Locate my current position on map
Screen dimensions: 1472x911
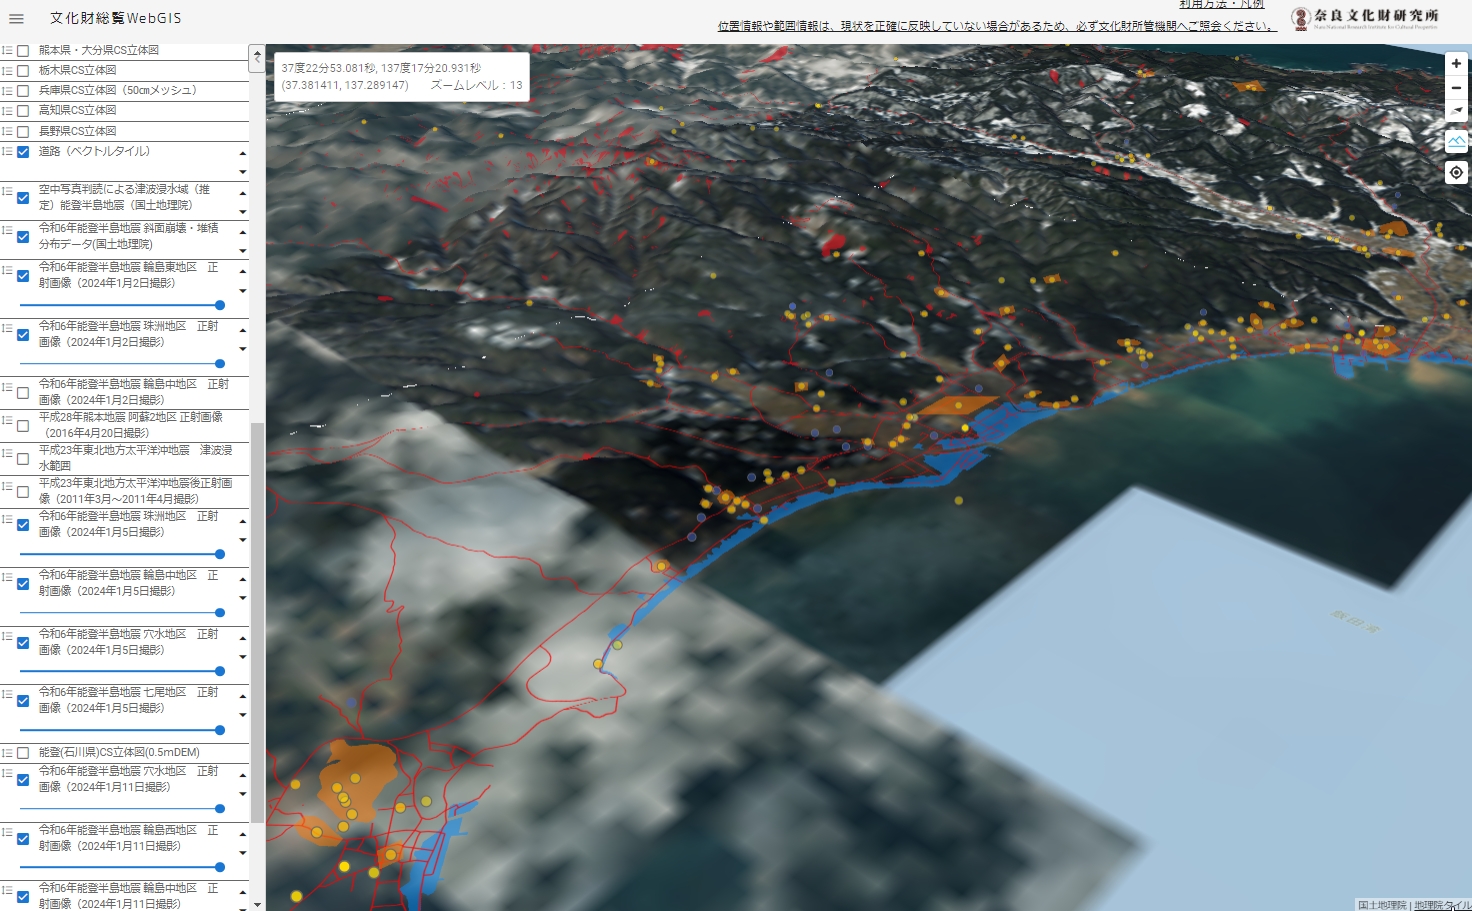coord(1456,173)
